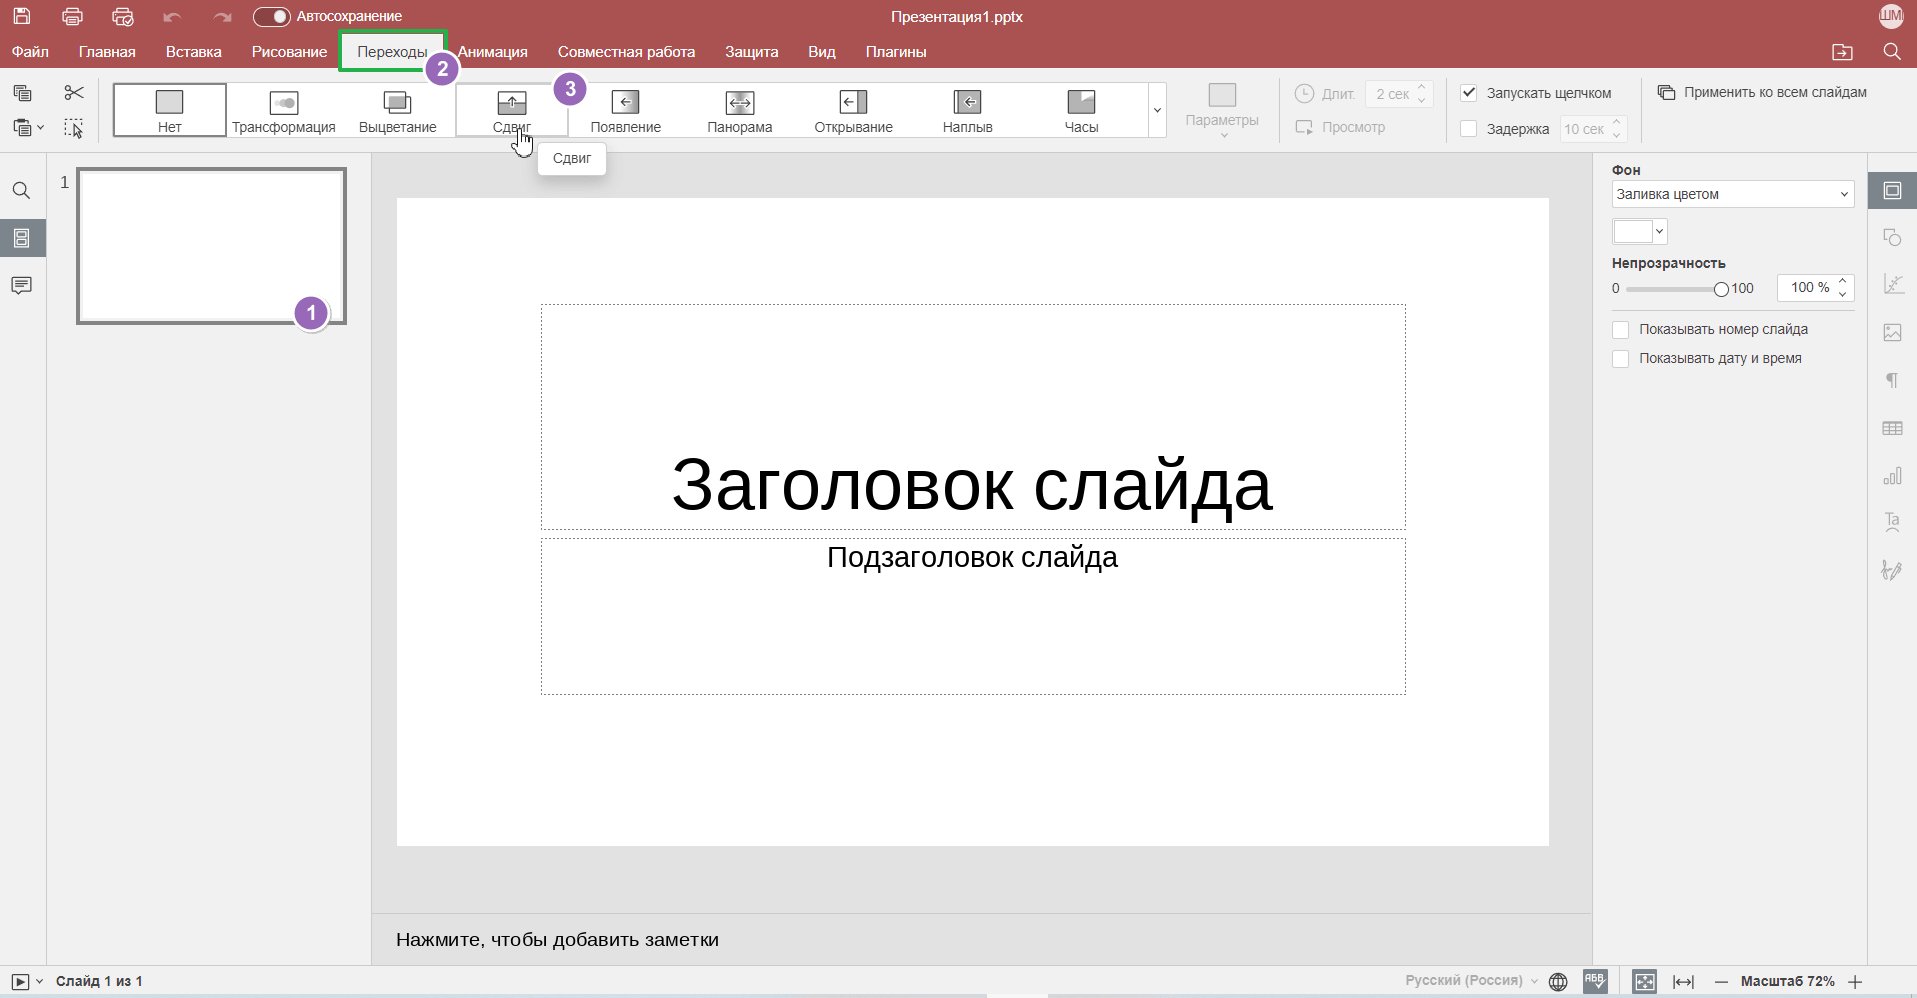Expand the transitions gallery arrow
Image resolution: width=1917 pixels, height=998 pixels.
click(1157, 110)
